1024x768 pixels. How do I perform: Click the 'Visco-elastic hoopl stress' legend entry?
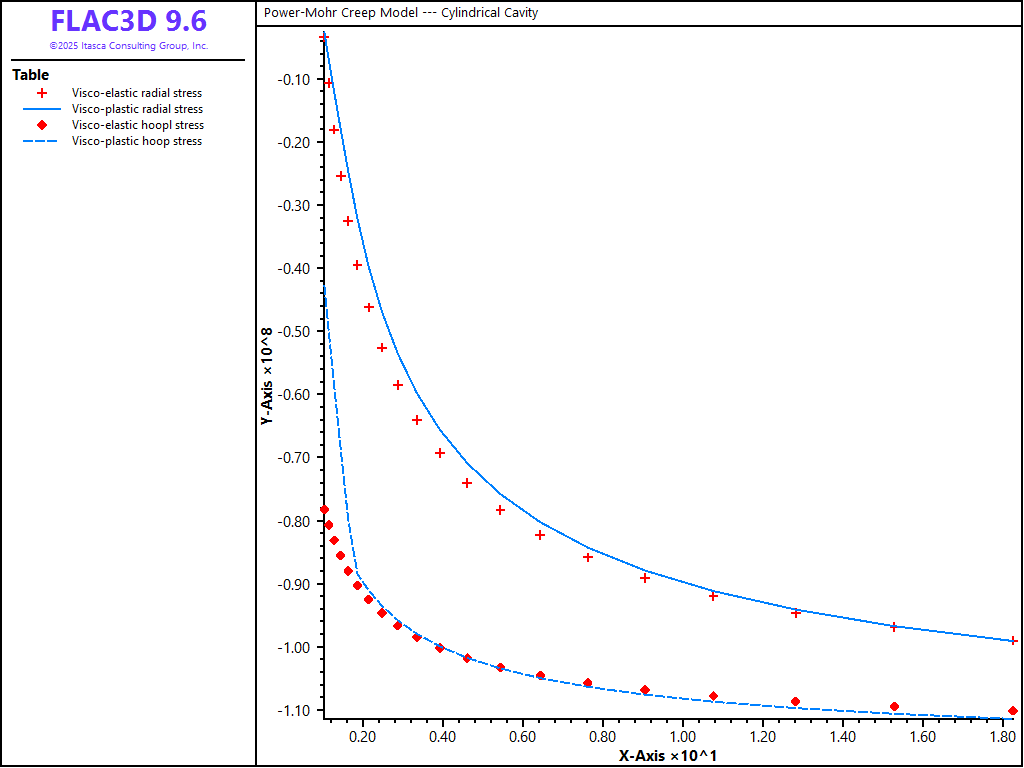pos(138,125)
